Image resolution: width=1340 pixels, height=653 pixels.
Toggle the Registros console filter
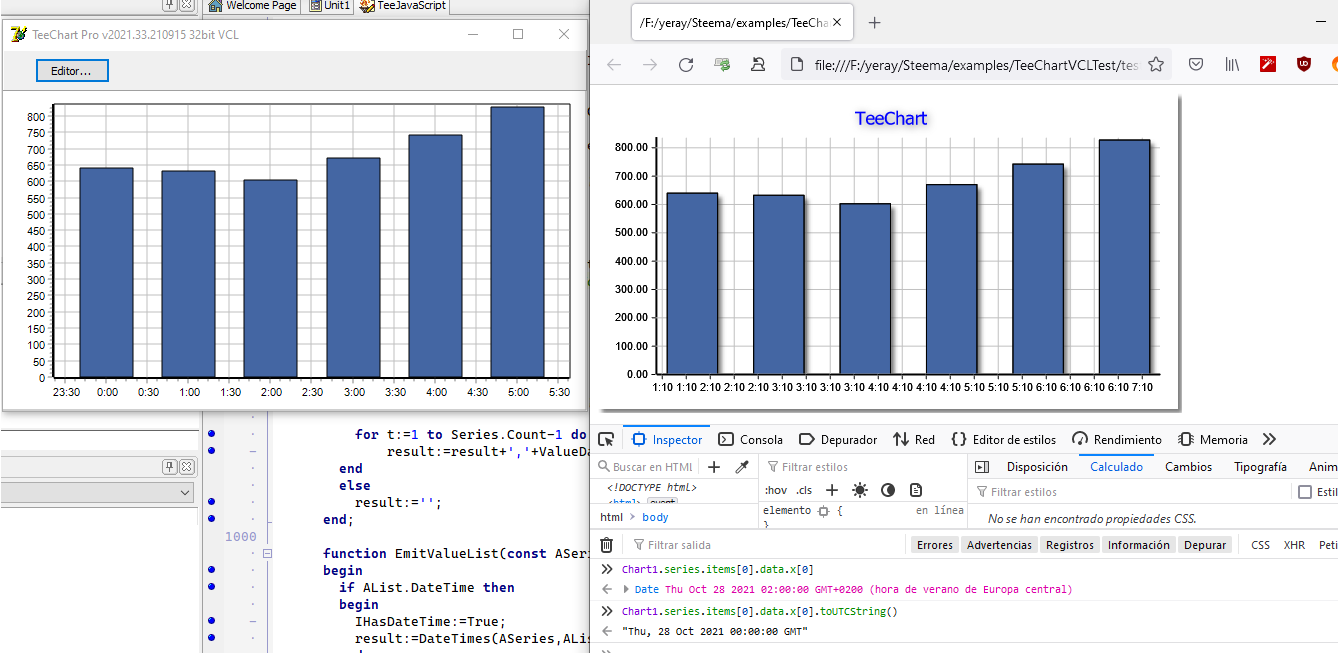point(1070,545)
